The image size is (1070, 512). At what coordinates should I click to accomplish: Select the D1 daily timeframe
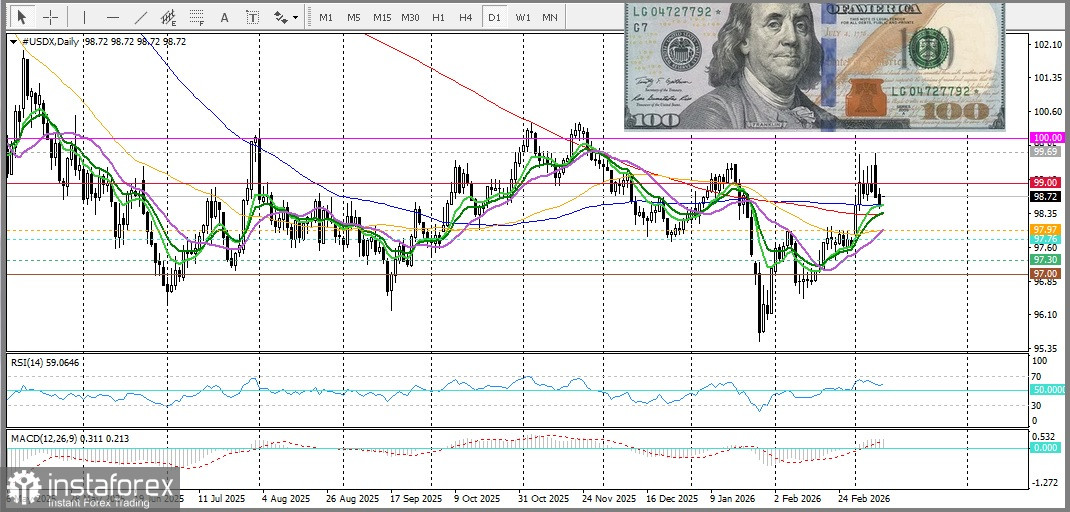pos(494,17)
